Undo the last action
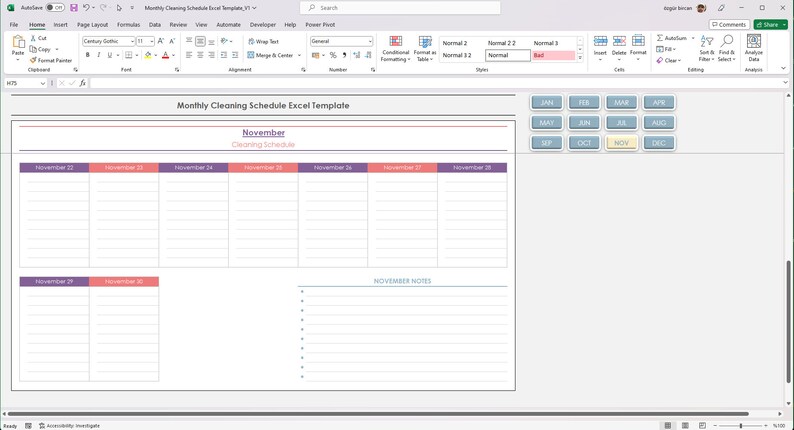This screenshot has height=430, width=794. [x=86, y=8]
